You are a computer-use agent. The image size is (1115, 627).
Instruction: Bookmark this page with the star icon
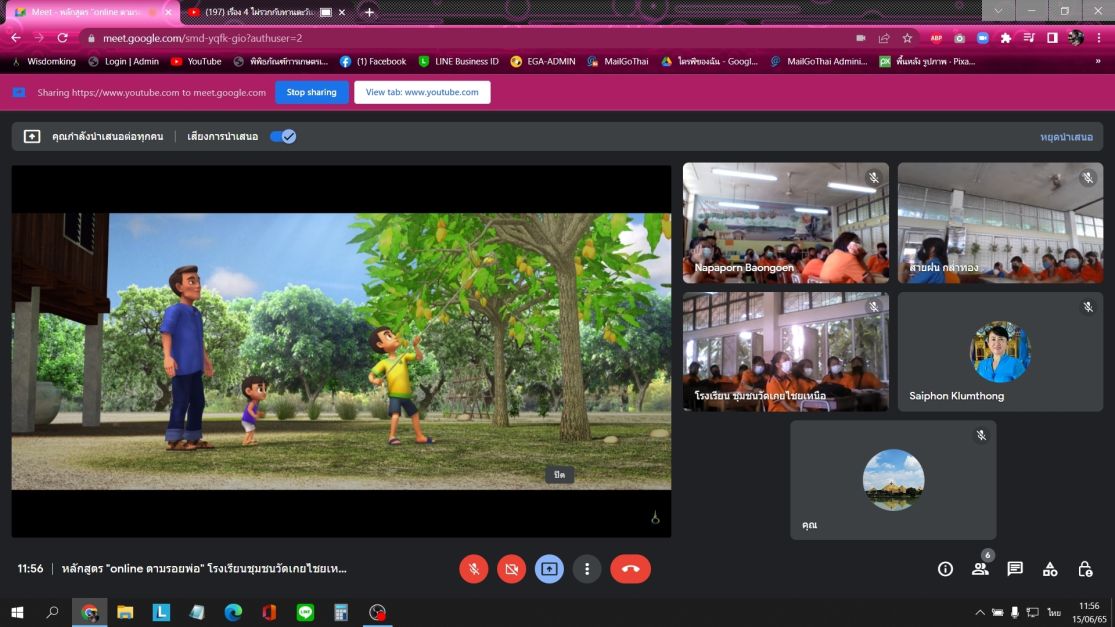tap(907, 38)
